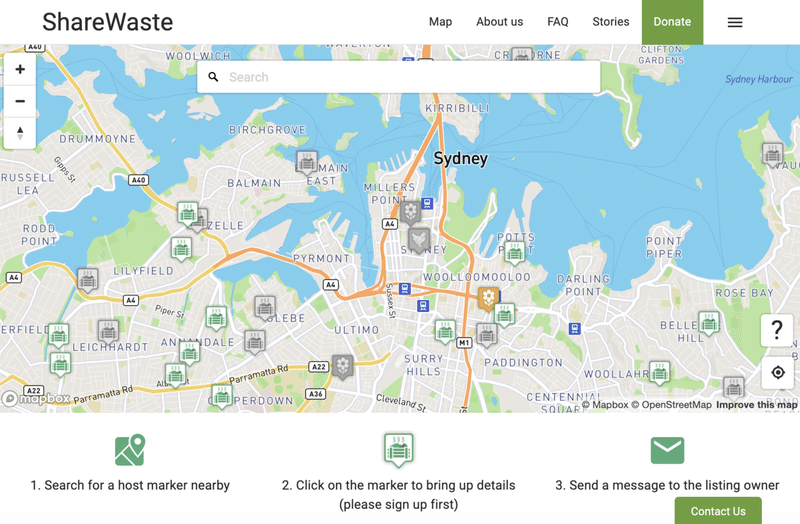800x524 pixels.
Task: Click the Donate button
Action: [672, 22]
